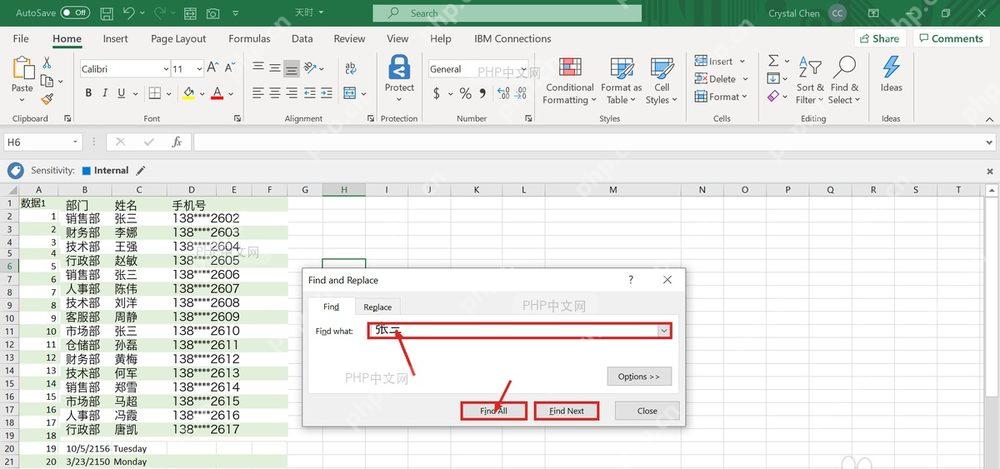
Task: Open the font name dropdown Calibri
Action: point(166,69)
